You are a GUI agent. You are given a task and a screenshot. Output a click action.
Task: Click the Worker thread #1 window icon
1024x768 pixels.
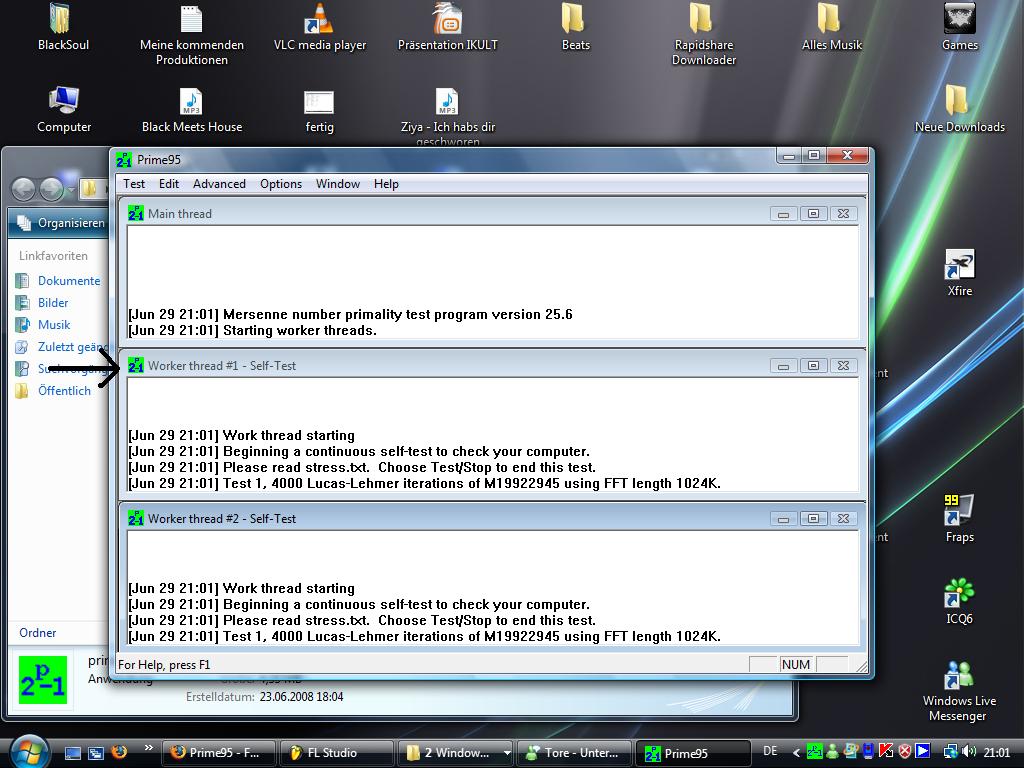click(x=136, y=366)
